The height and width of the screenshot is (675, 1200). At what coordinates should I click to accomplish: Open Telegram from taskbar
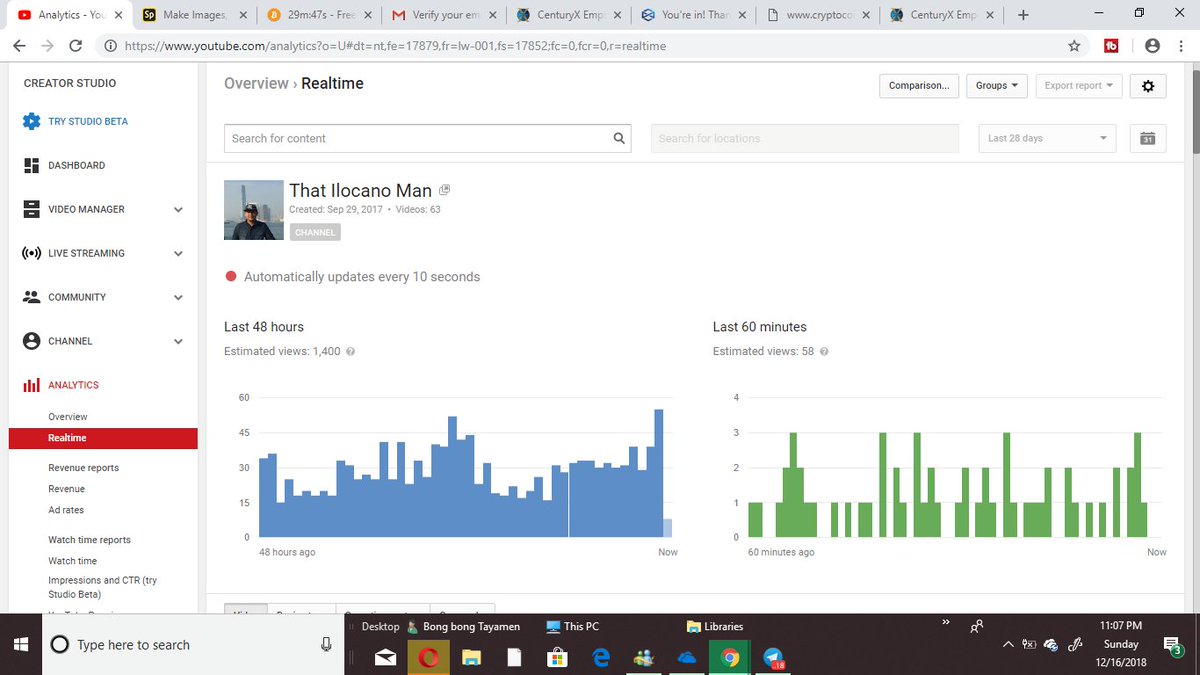click(772, 658)
